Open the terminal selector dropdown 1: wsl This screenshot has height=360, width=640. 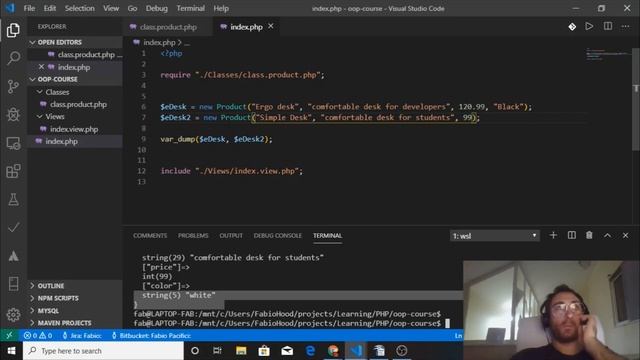pyautogui.click(x=494, y=236)
